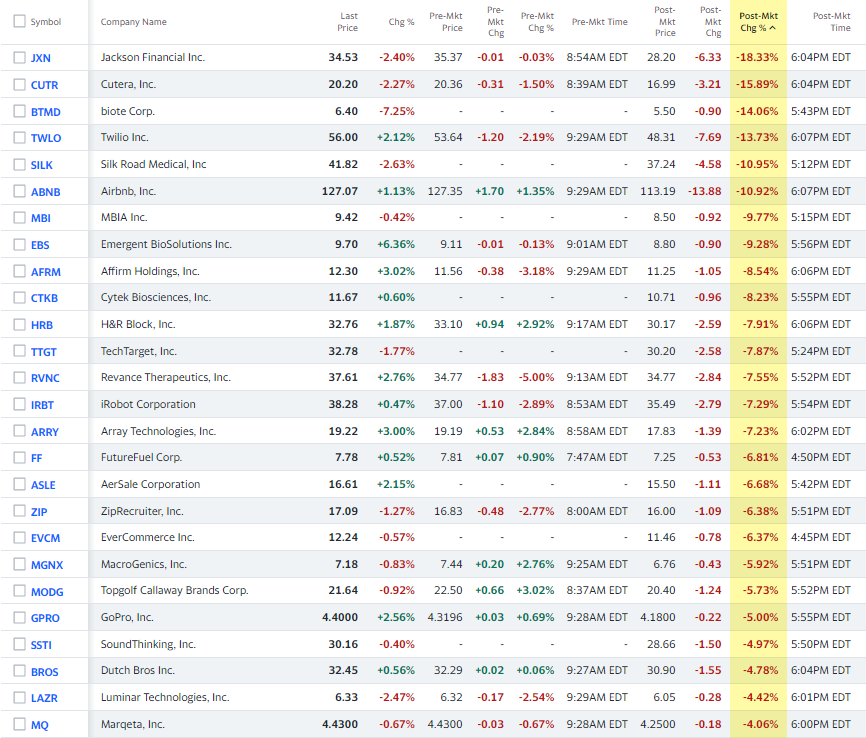Open the BROS ticker link

click(x=44, y=672)
